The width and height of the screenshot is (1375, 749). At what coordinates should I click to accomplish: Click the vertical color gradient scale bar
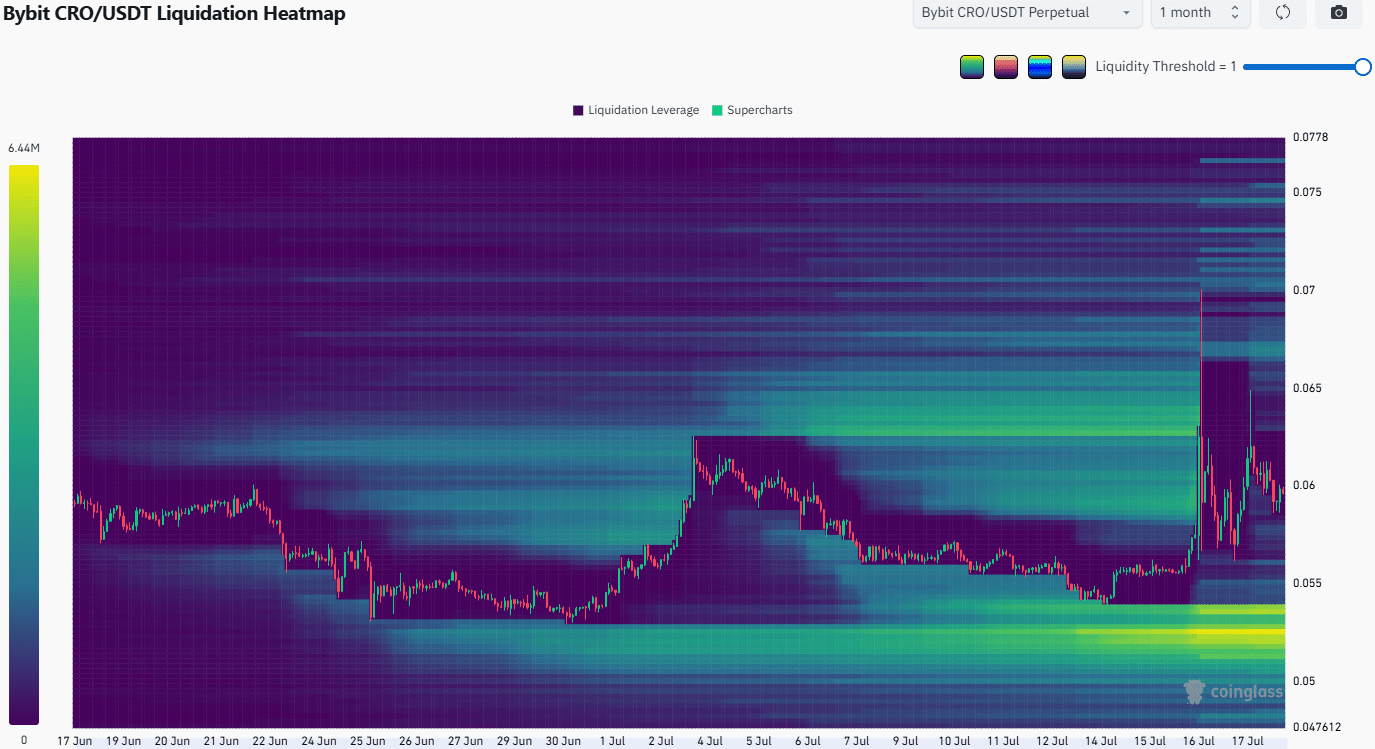[x=23, y=444]
